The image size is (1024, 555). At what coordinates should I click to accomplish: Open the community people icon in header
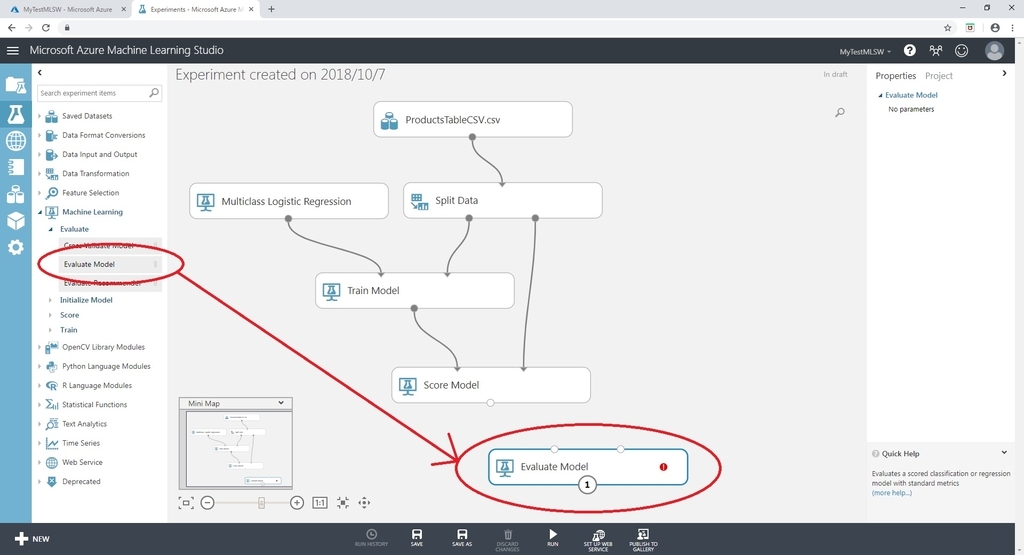936,50
